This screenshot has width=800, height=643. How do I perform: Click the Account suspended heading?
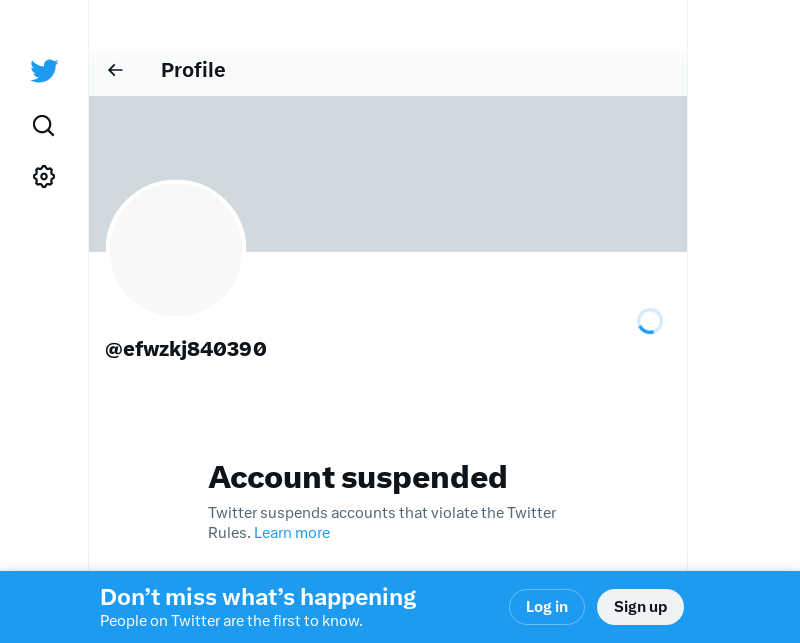357,477
